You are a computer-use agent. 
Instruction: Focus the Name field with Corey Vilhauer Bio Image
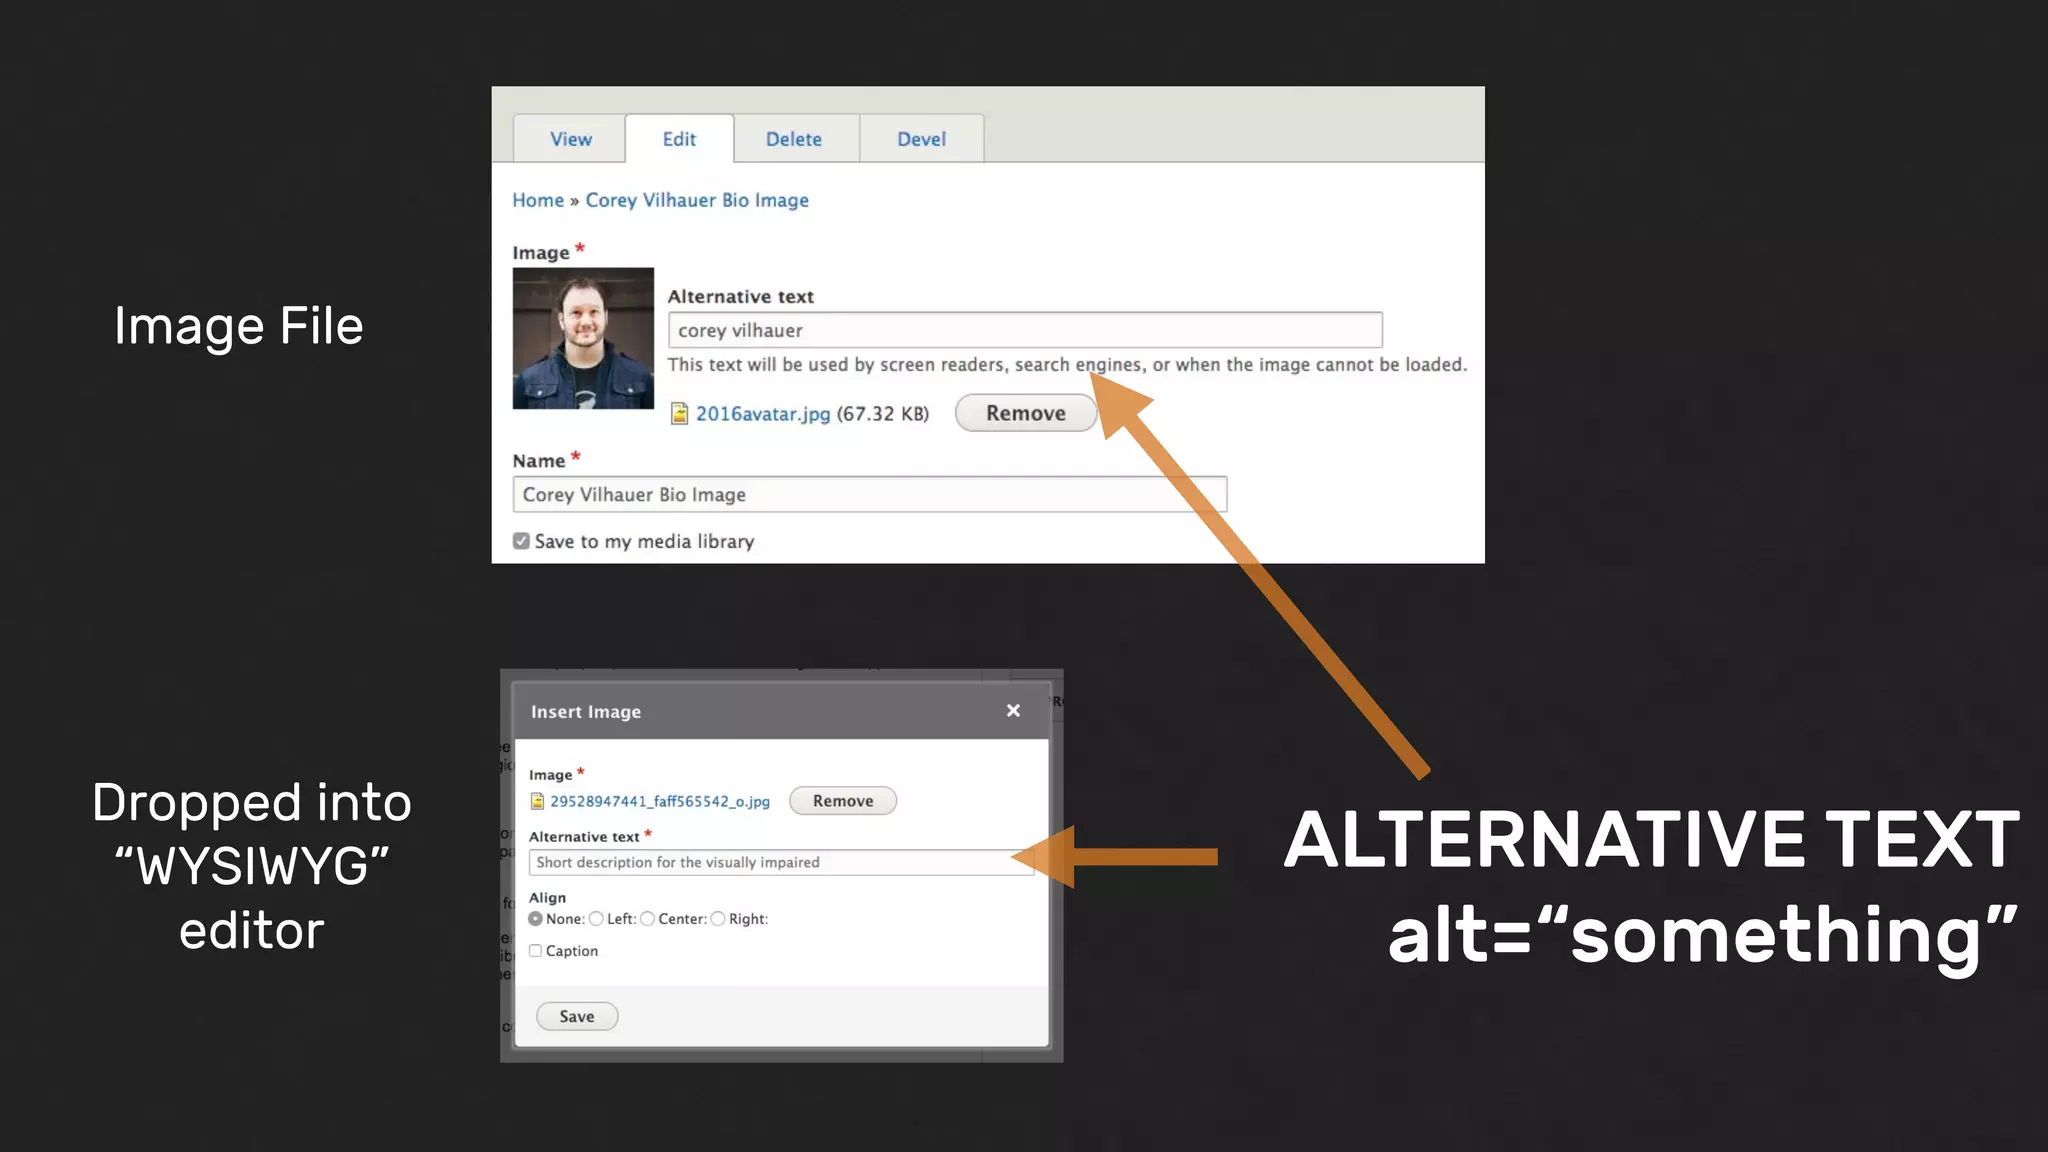869,494
